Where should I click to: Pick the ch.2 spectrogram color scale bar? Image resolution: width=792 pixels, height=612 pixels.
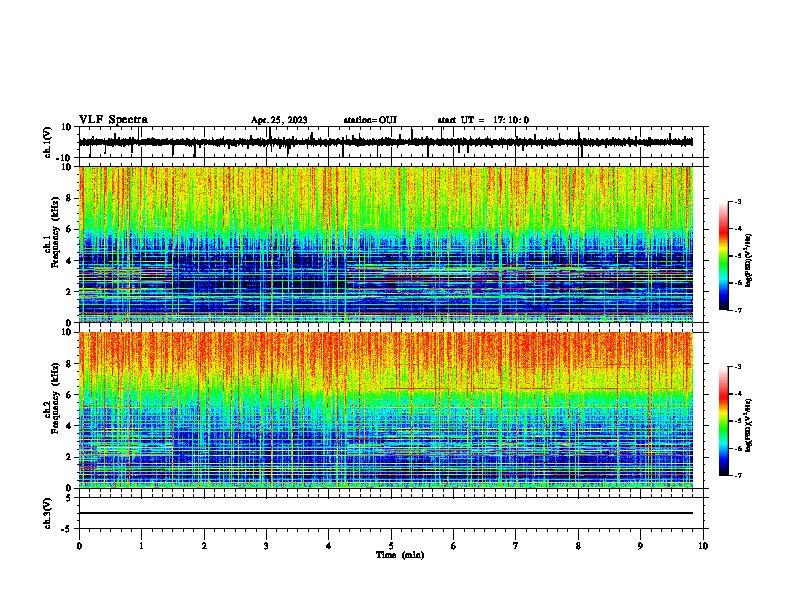coord(723,421)
